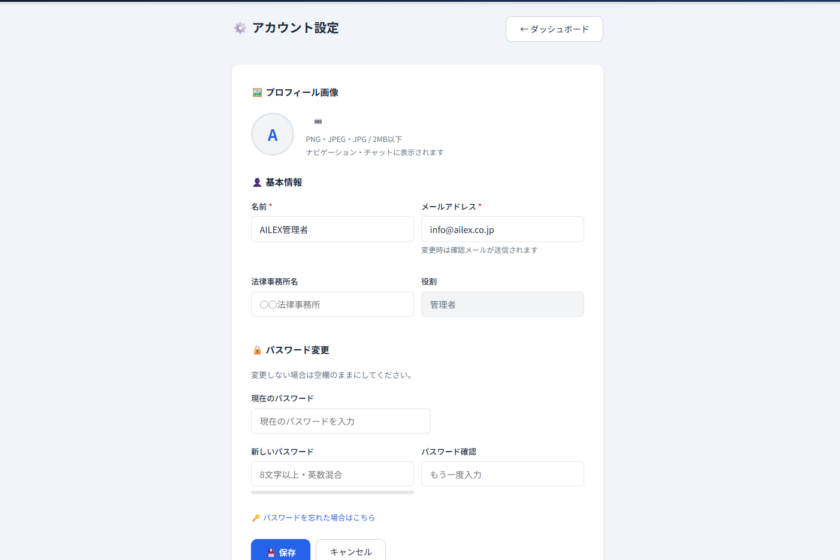Select the パスワード確認 input field
Screen dimensions: 840x560
[x=502, y=474]
